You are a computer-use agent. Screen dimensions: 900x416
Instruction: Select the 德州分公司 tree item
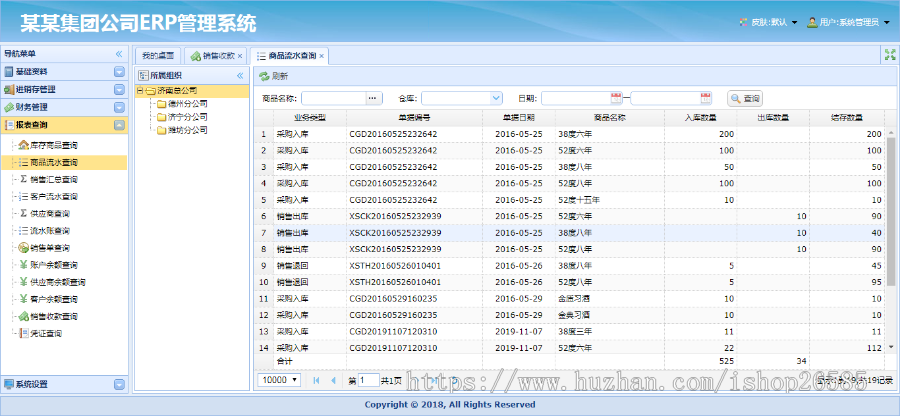[187, 103]
